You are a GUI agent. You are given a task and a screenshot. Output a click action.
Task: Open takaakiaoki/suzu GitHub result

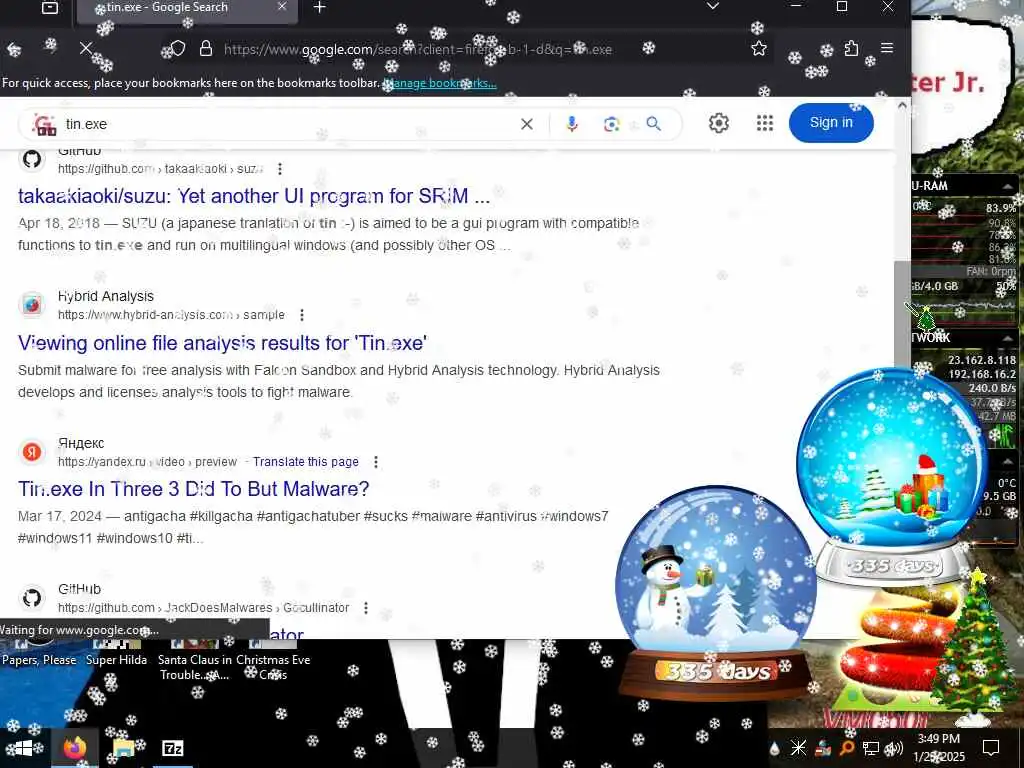coord(253,196)
